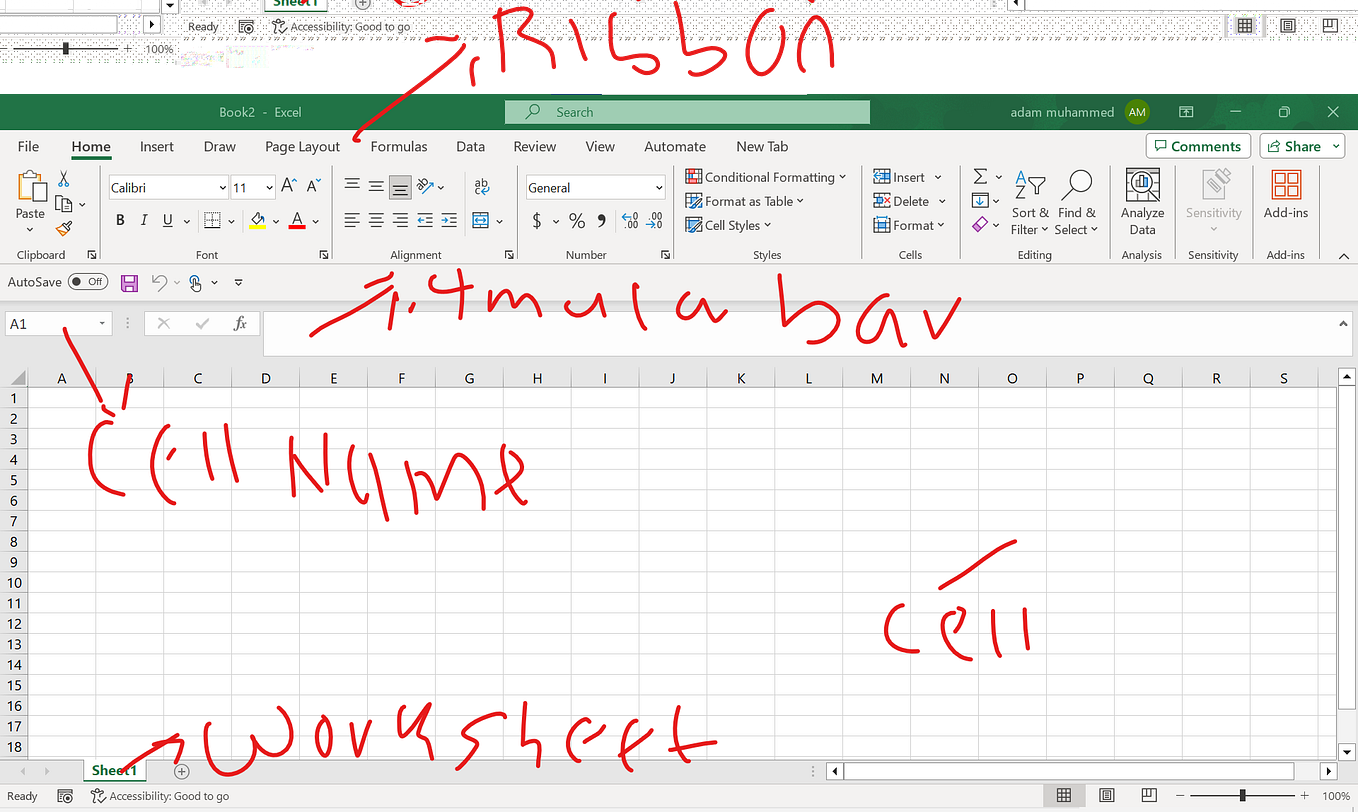Select the Format Painter icon
Image resolution: width=1358 pixels, height=812 pixels.
click(x=62, y=229)
